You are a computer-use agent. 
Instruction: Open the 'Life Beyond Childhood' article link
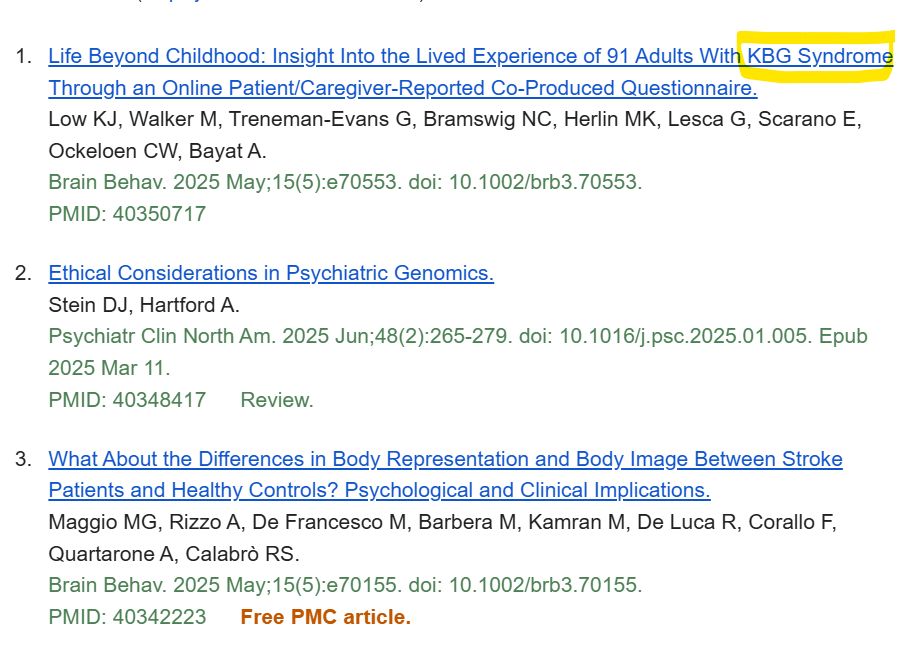(390, 56)
